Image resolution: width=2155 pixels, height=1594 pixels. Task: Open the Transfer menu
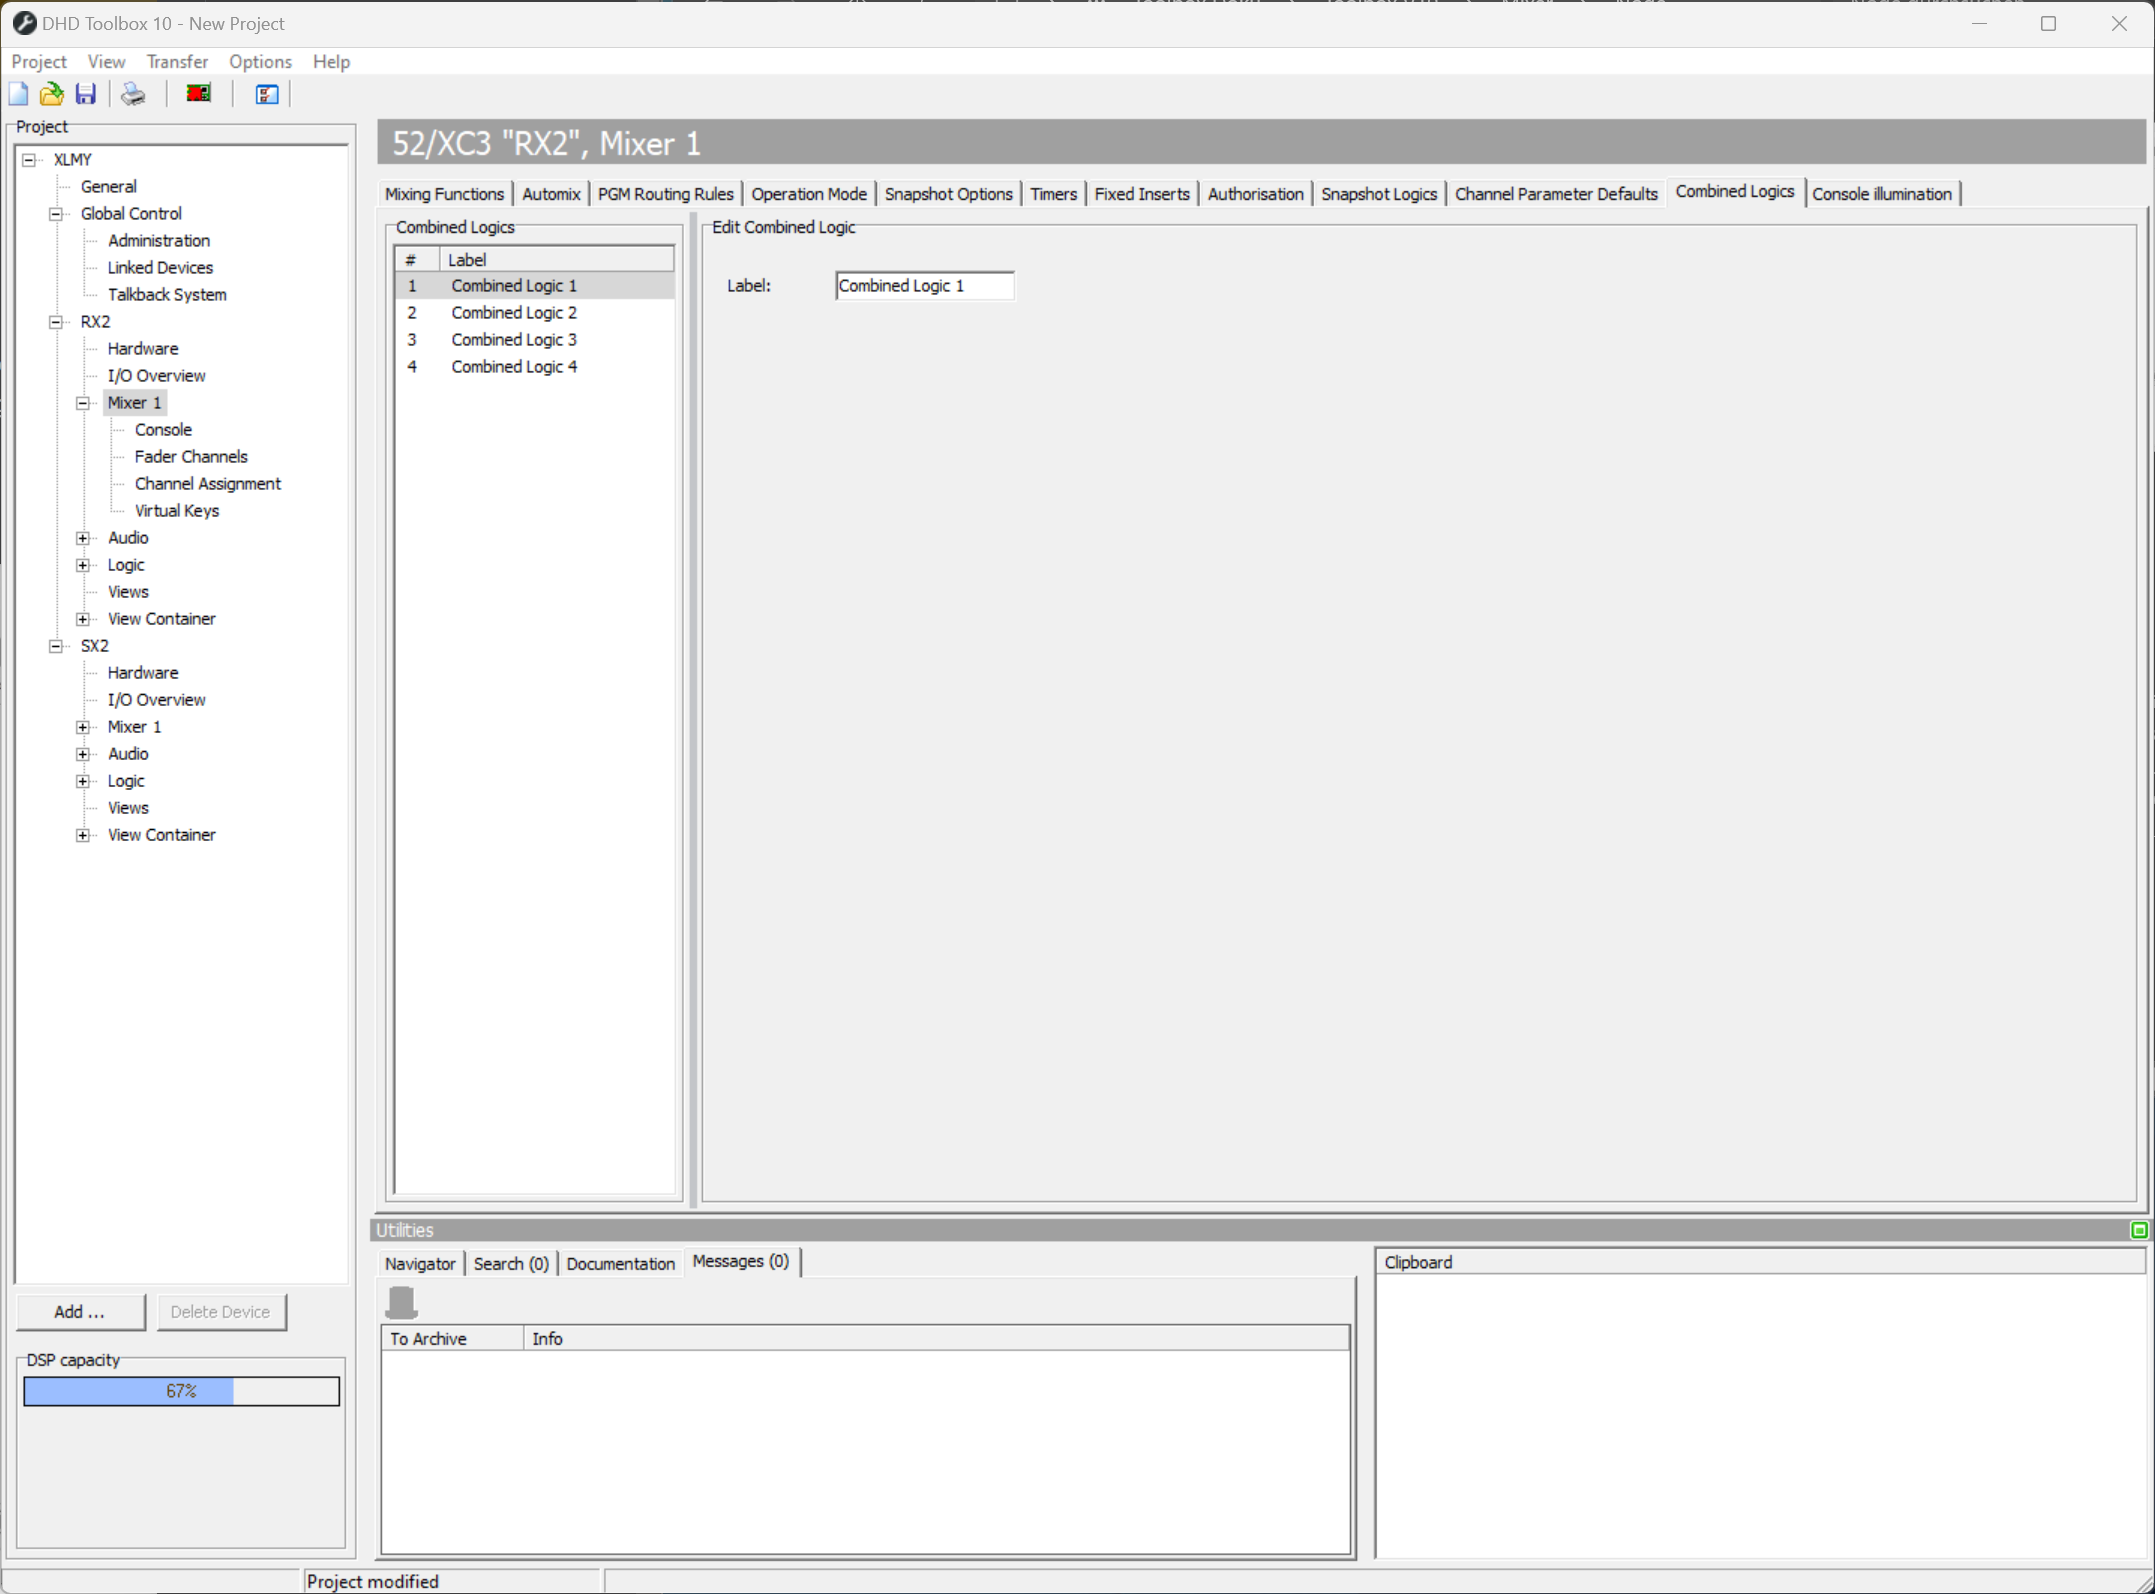pyautogui.click(x=177, y=61)
